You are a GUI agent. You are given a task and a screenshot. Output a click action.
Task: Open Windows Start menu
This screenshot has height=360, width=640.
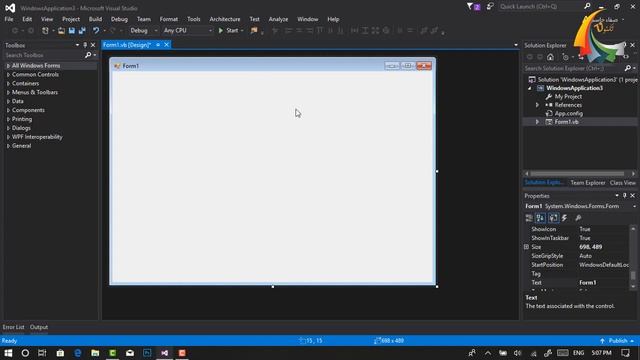pos(8,353)
